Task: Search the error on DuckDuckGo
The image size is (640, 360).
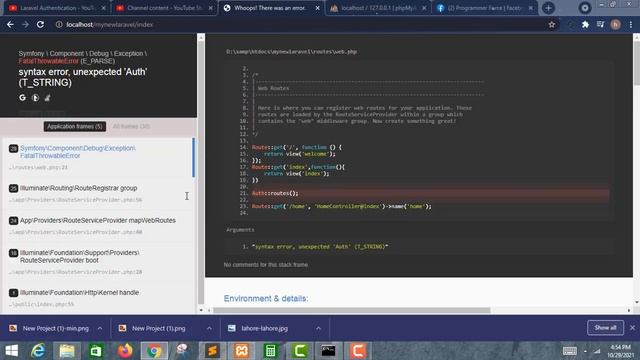Action: (36, 98)
